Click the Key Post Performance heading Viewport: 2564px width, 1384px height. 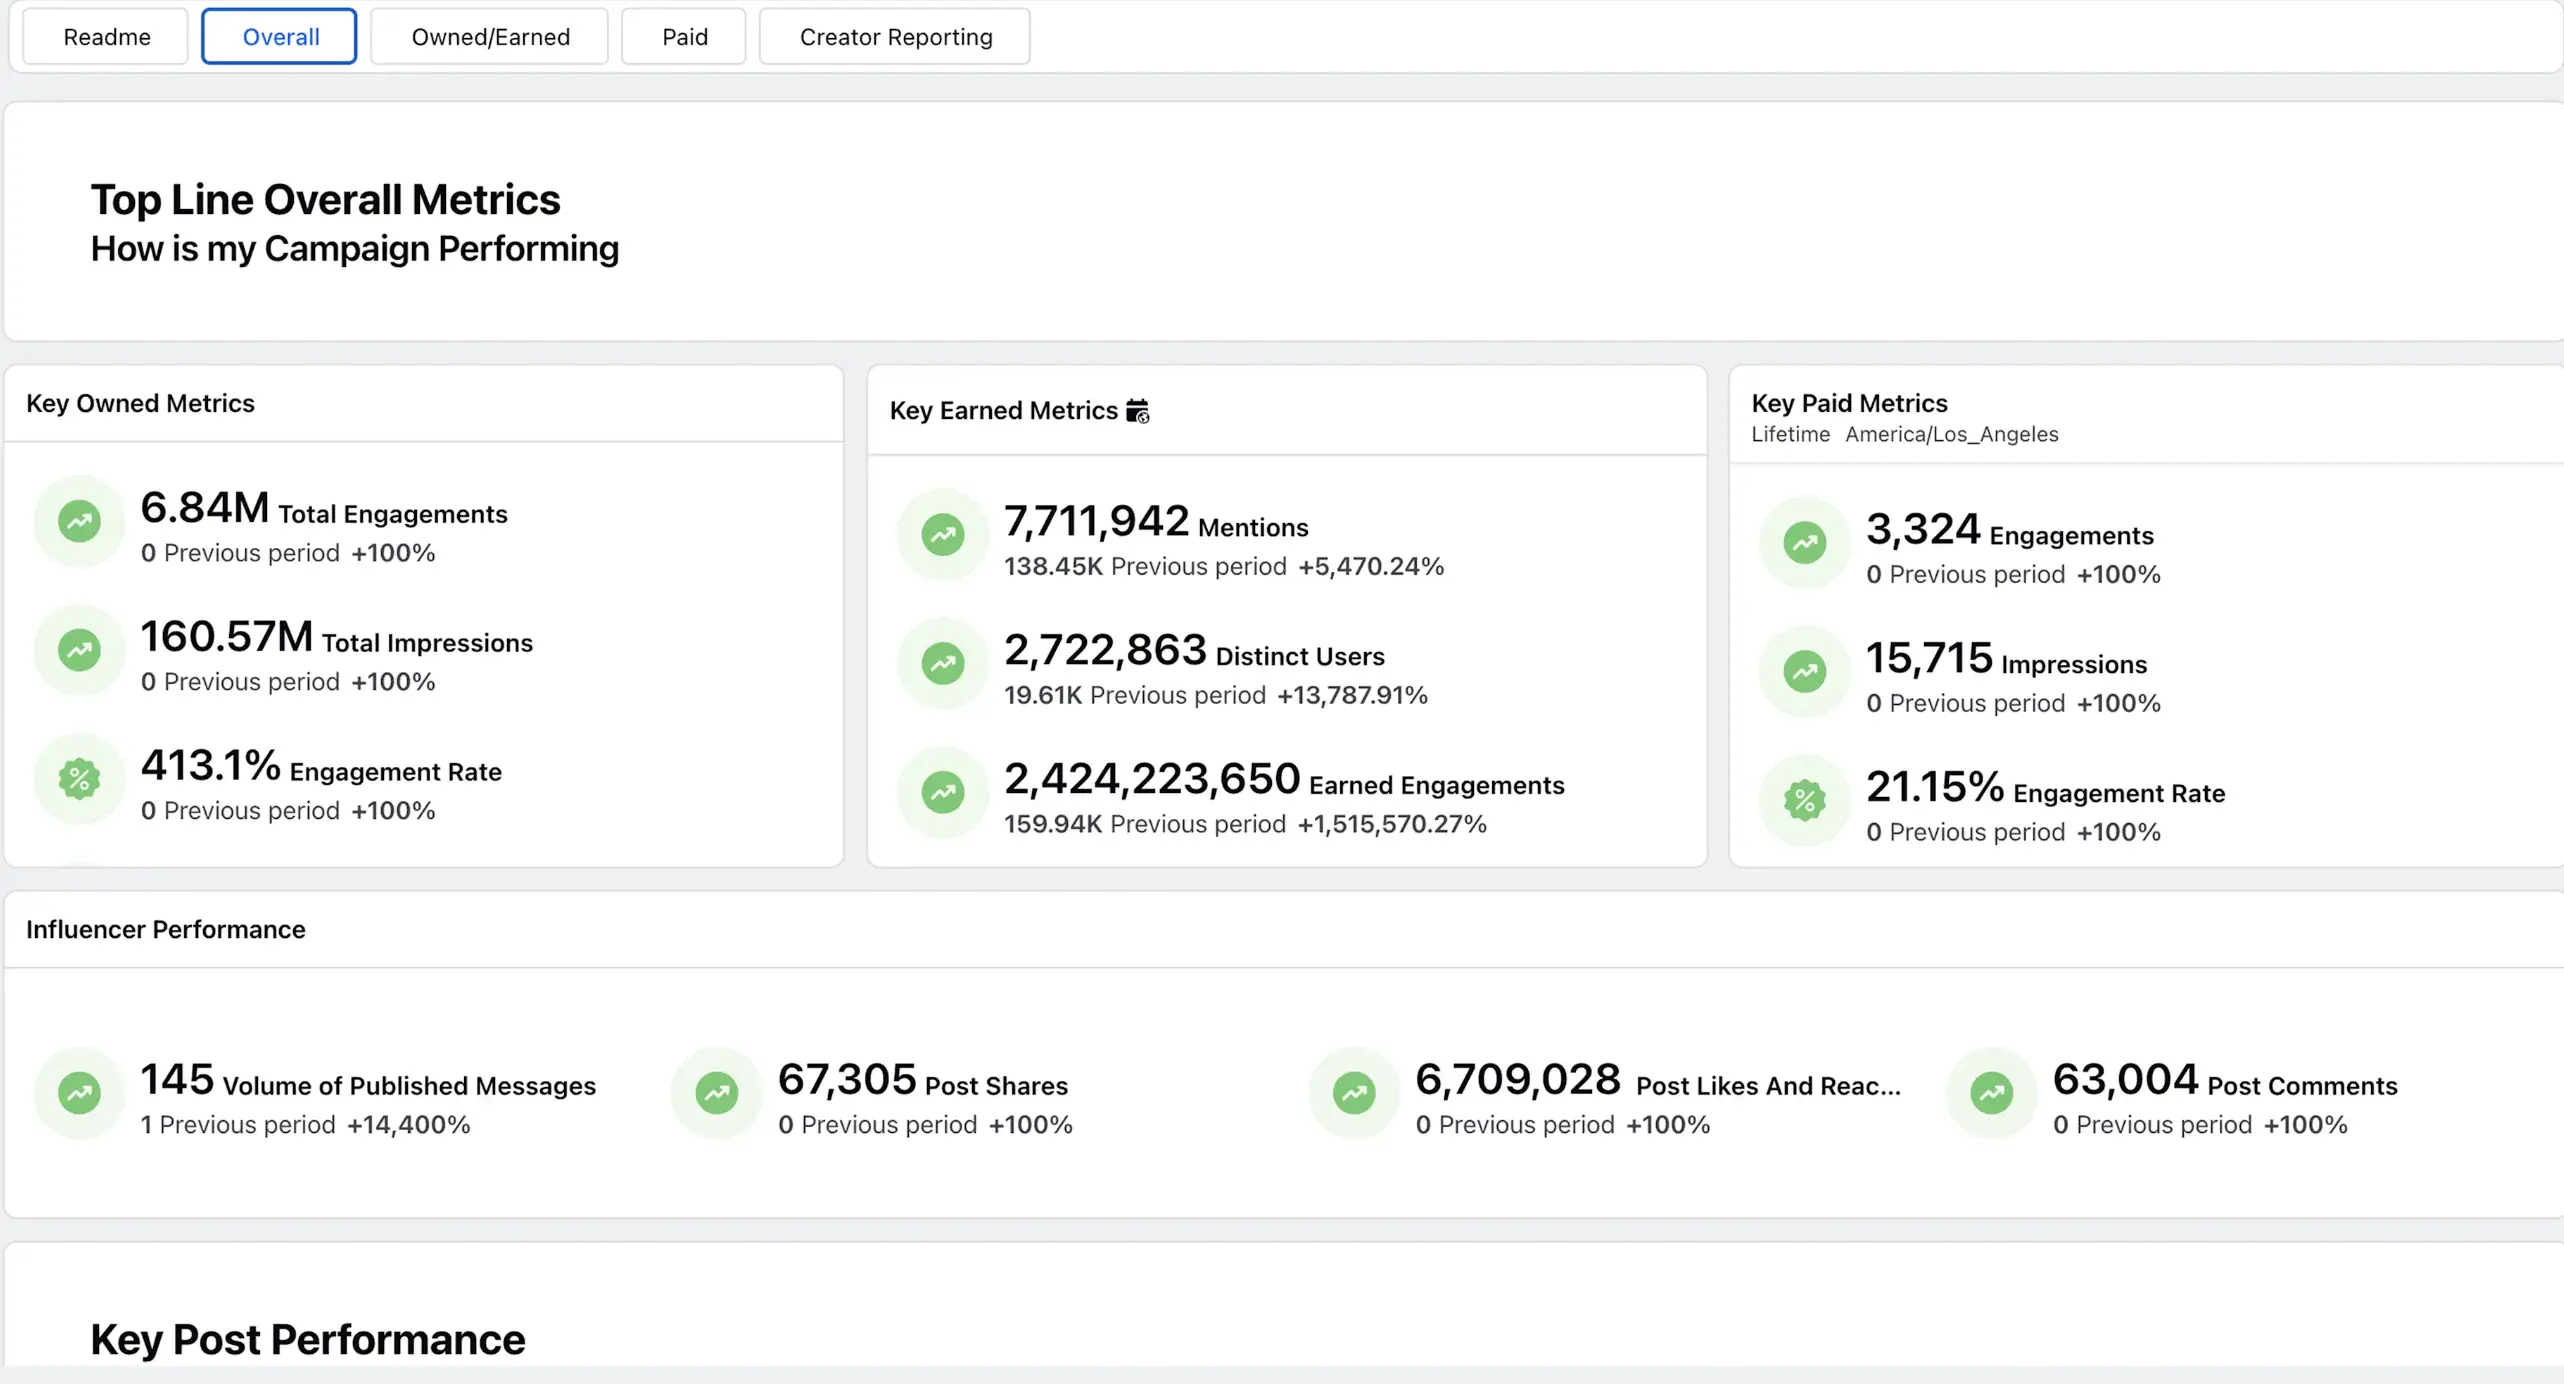tap(307, 1340)
